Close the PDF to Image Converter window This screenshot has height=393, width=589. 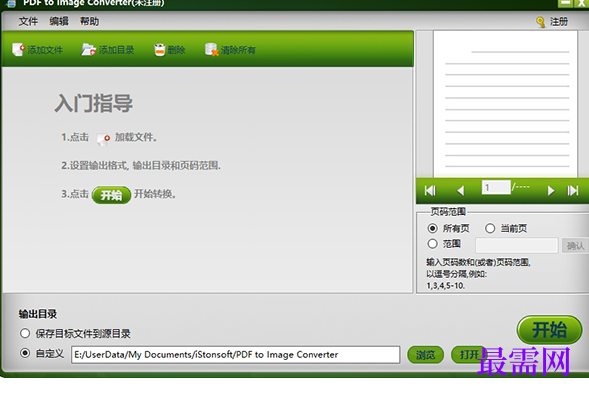click(581, 3)
